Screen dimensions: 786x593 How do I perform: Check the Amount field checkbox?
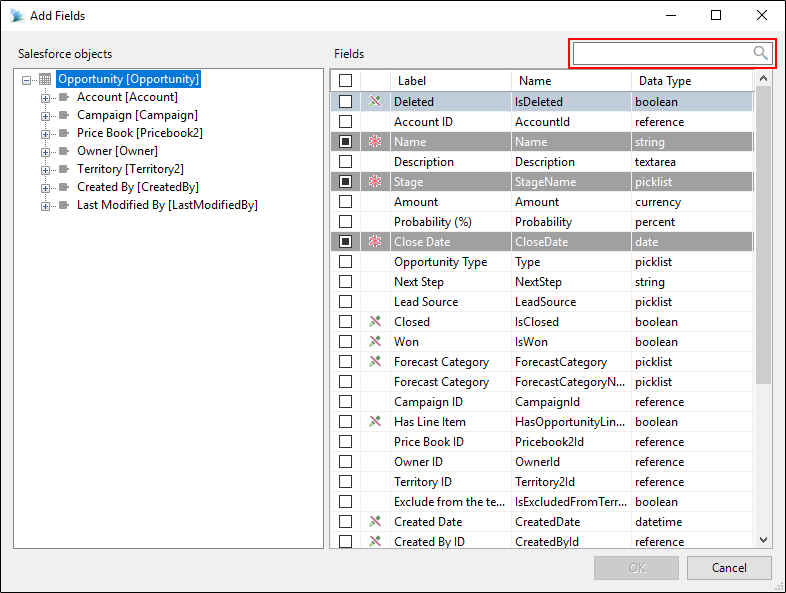pos(345,202)
